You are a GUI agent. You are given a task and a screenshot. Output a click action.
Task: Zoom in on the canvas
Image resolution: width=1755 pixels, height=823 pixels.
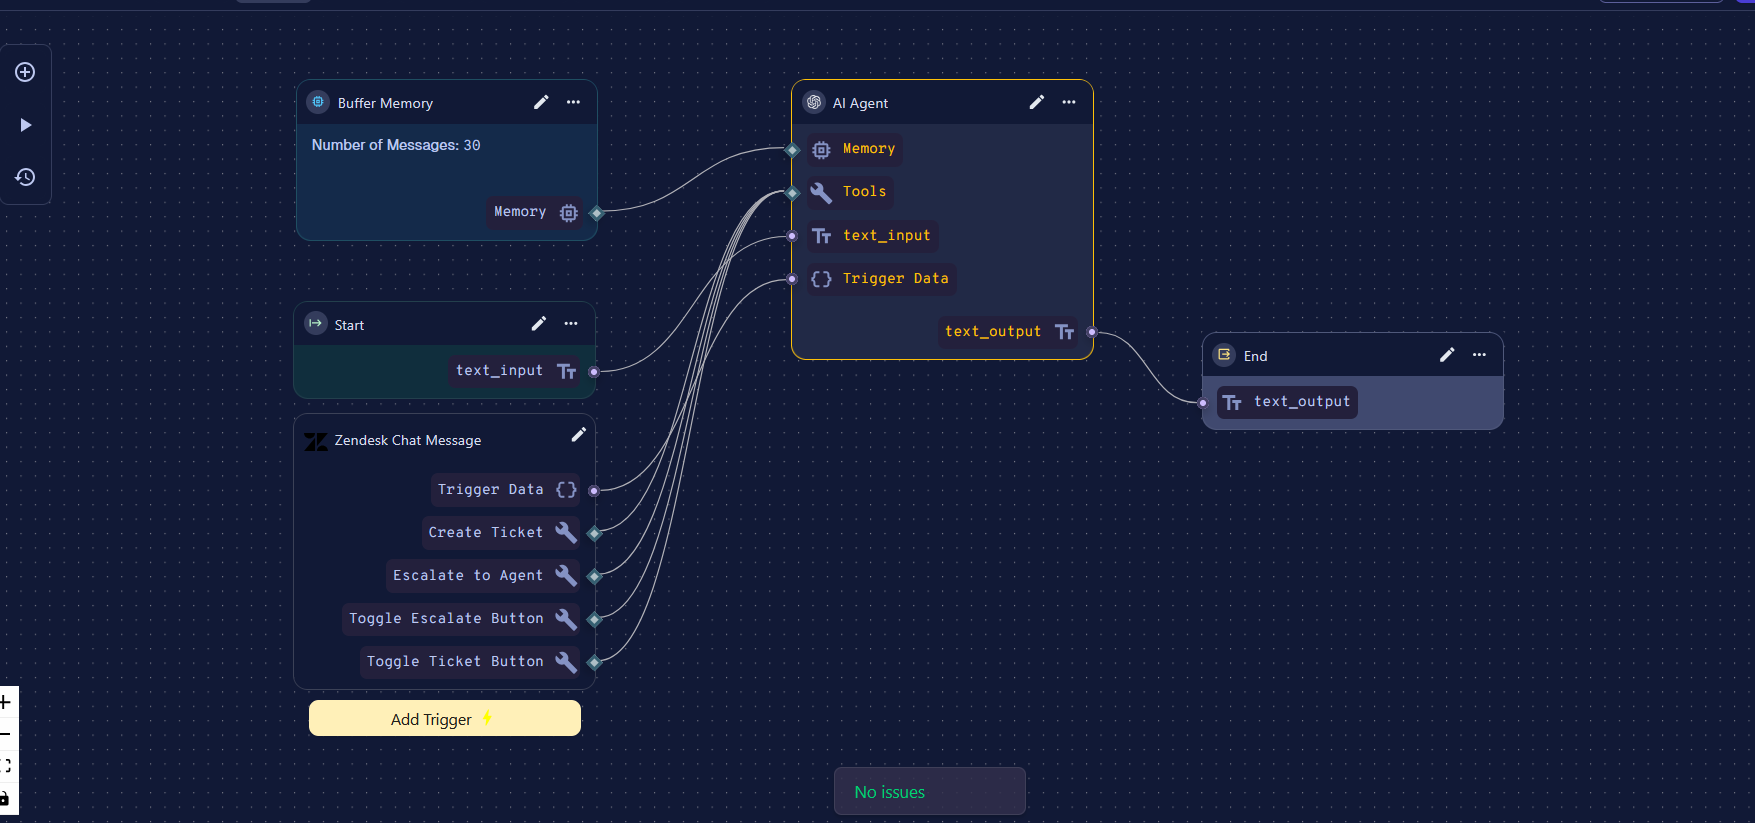pos(6,702)
